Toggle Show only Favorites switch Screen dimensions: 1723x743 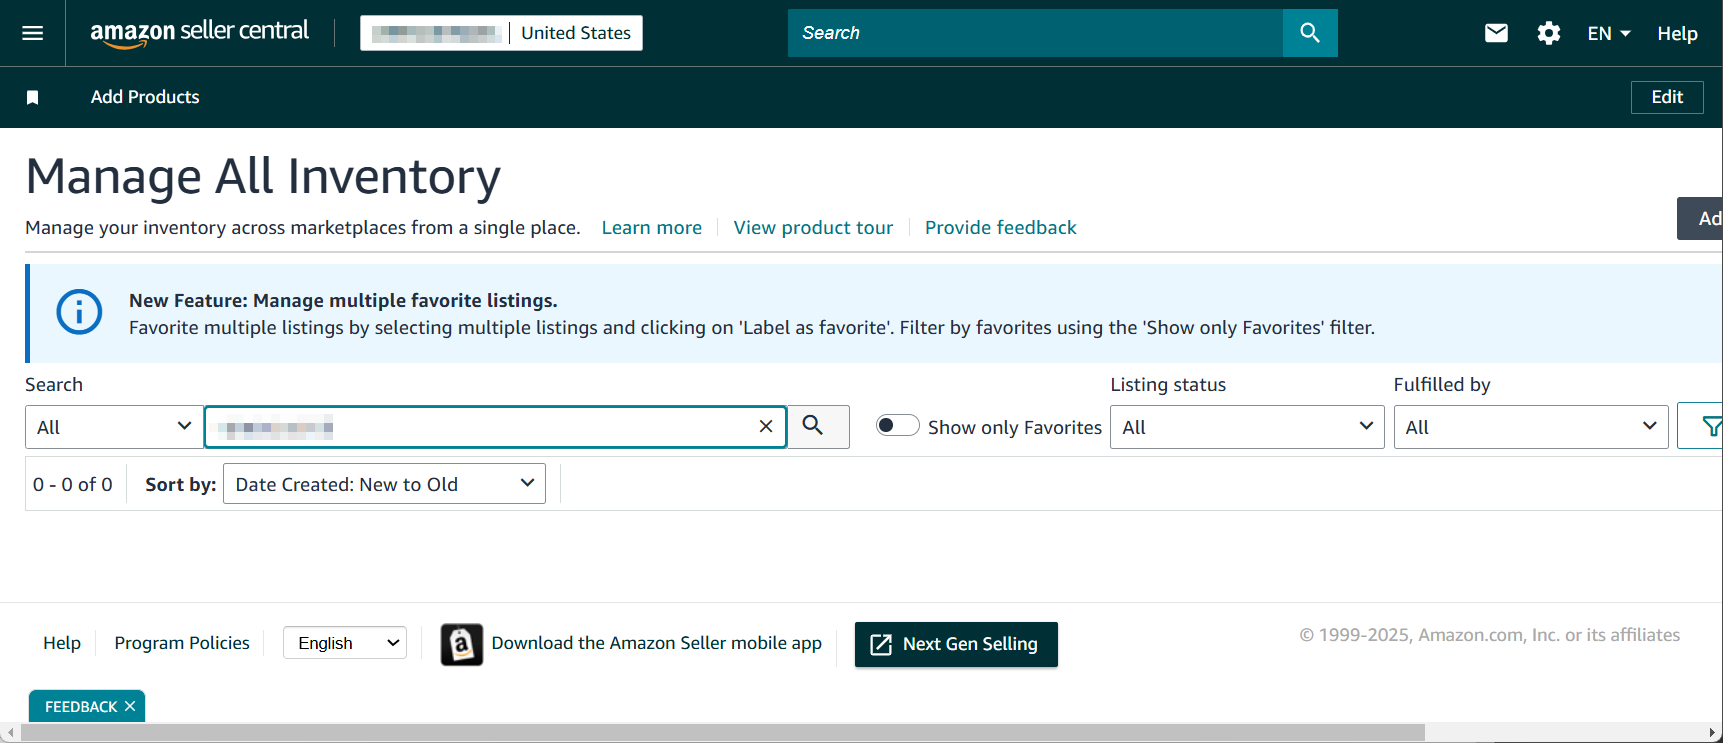coord(897,426)
